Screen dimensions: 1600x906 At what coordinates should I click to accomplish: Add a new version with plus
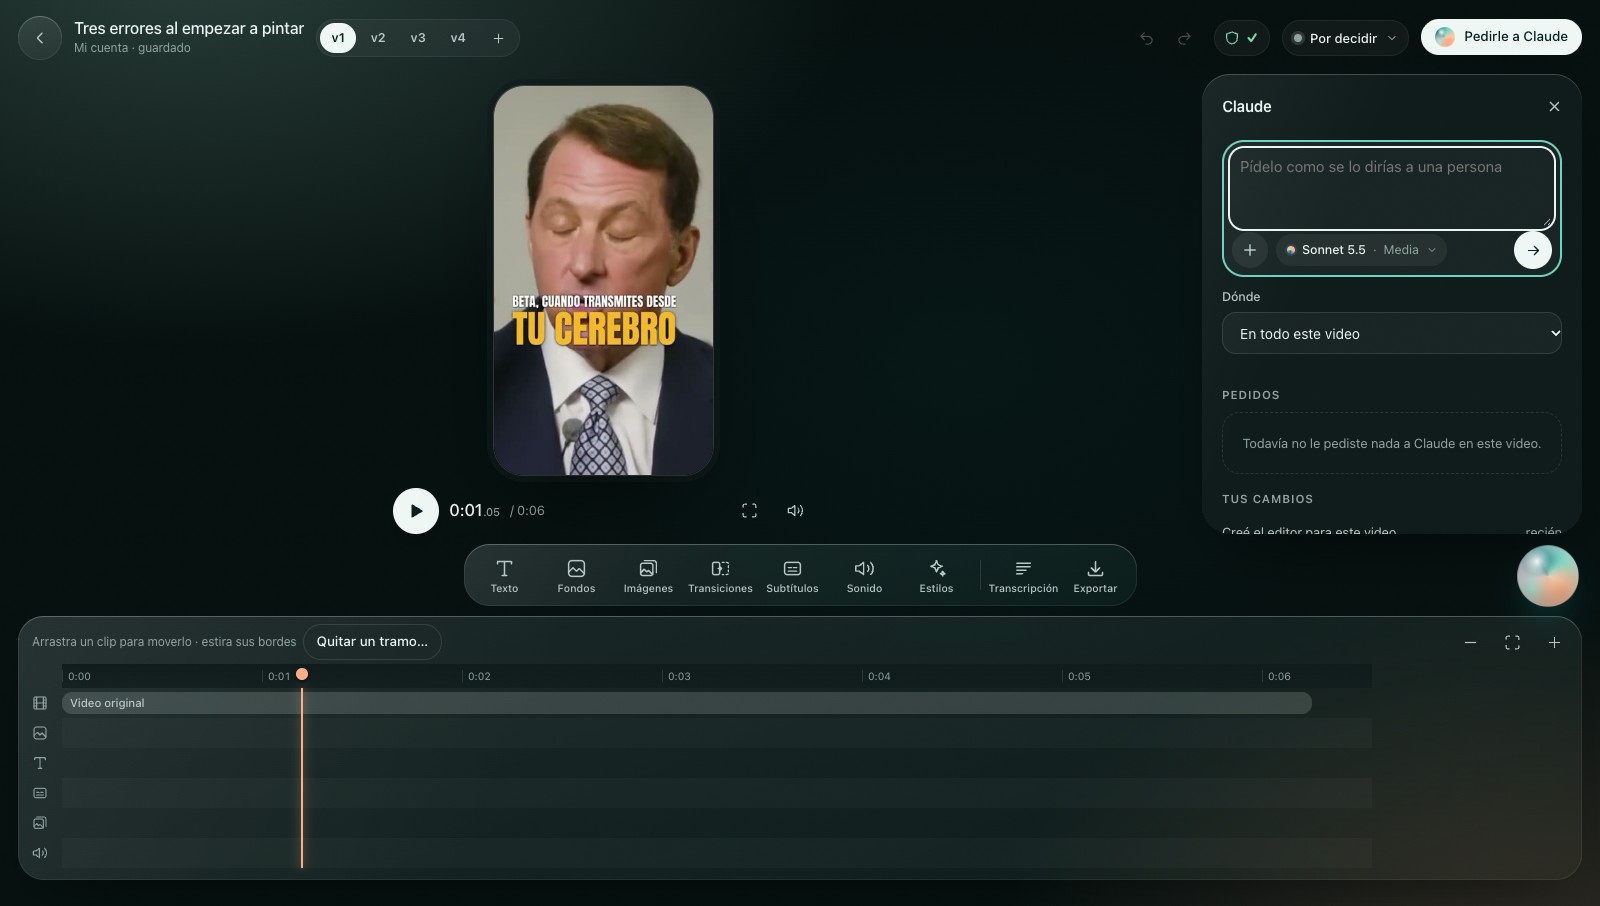[x=498, y=38]
